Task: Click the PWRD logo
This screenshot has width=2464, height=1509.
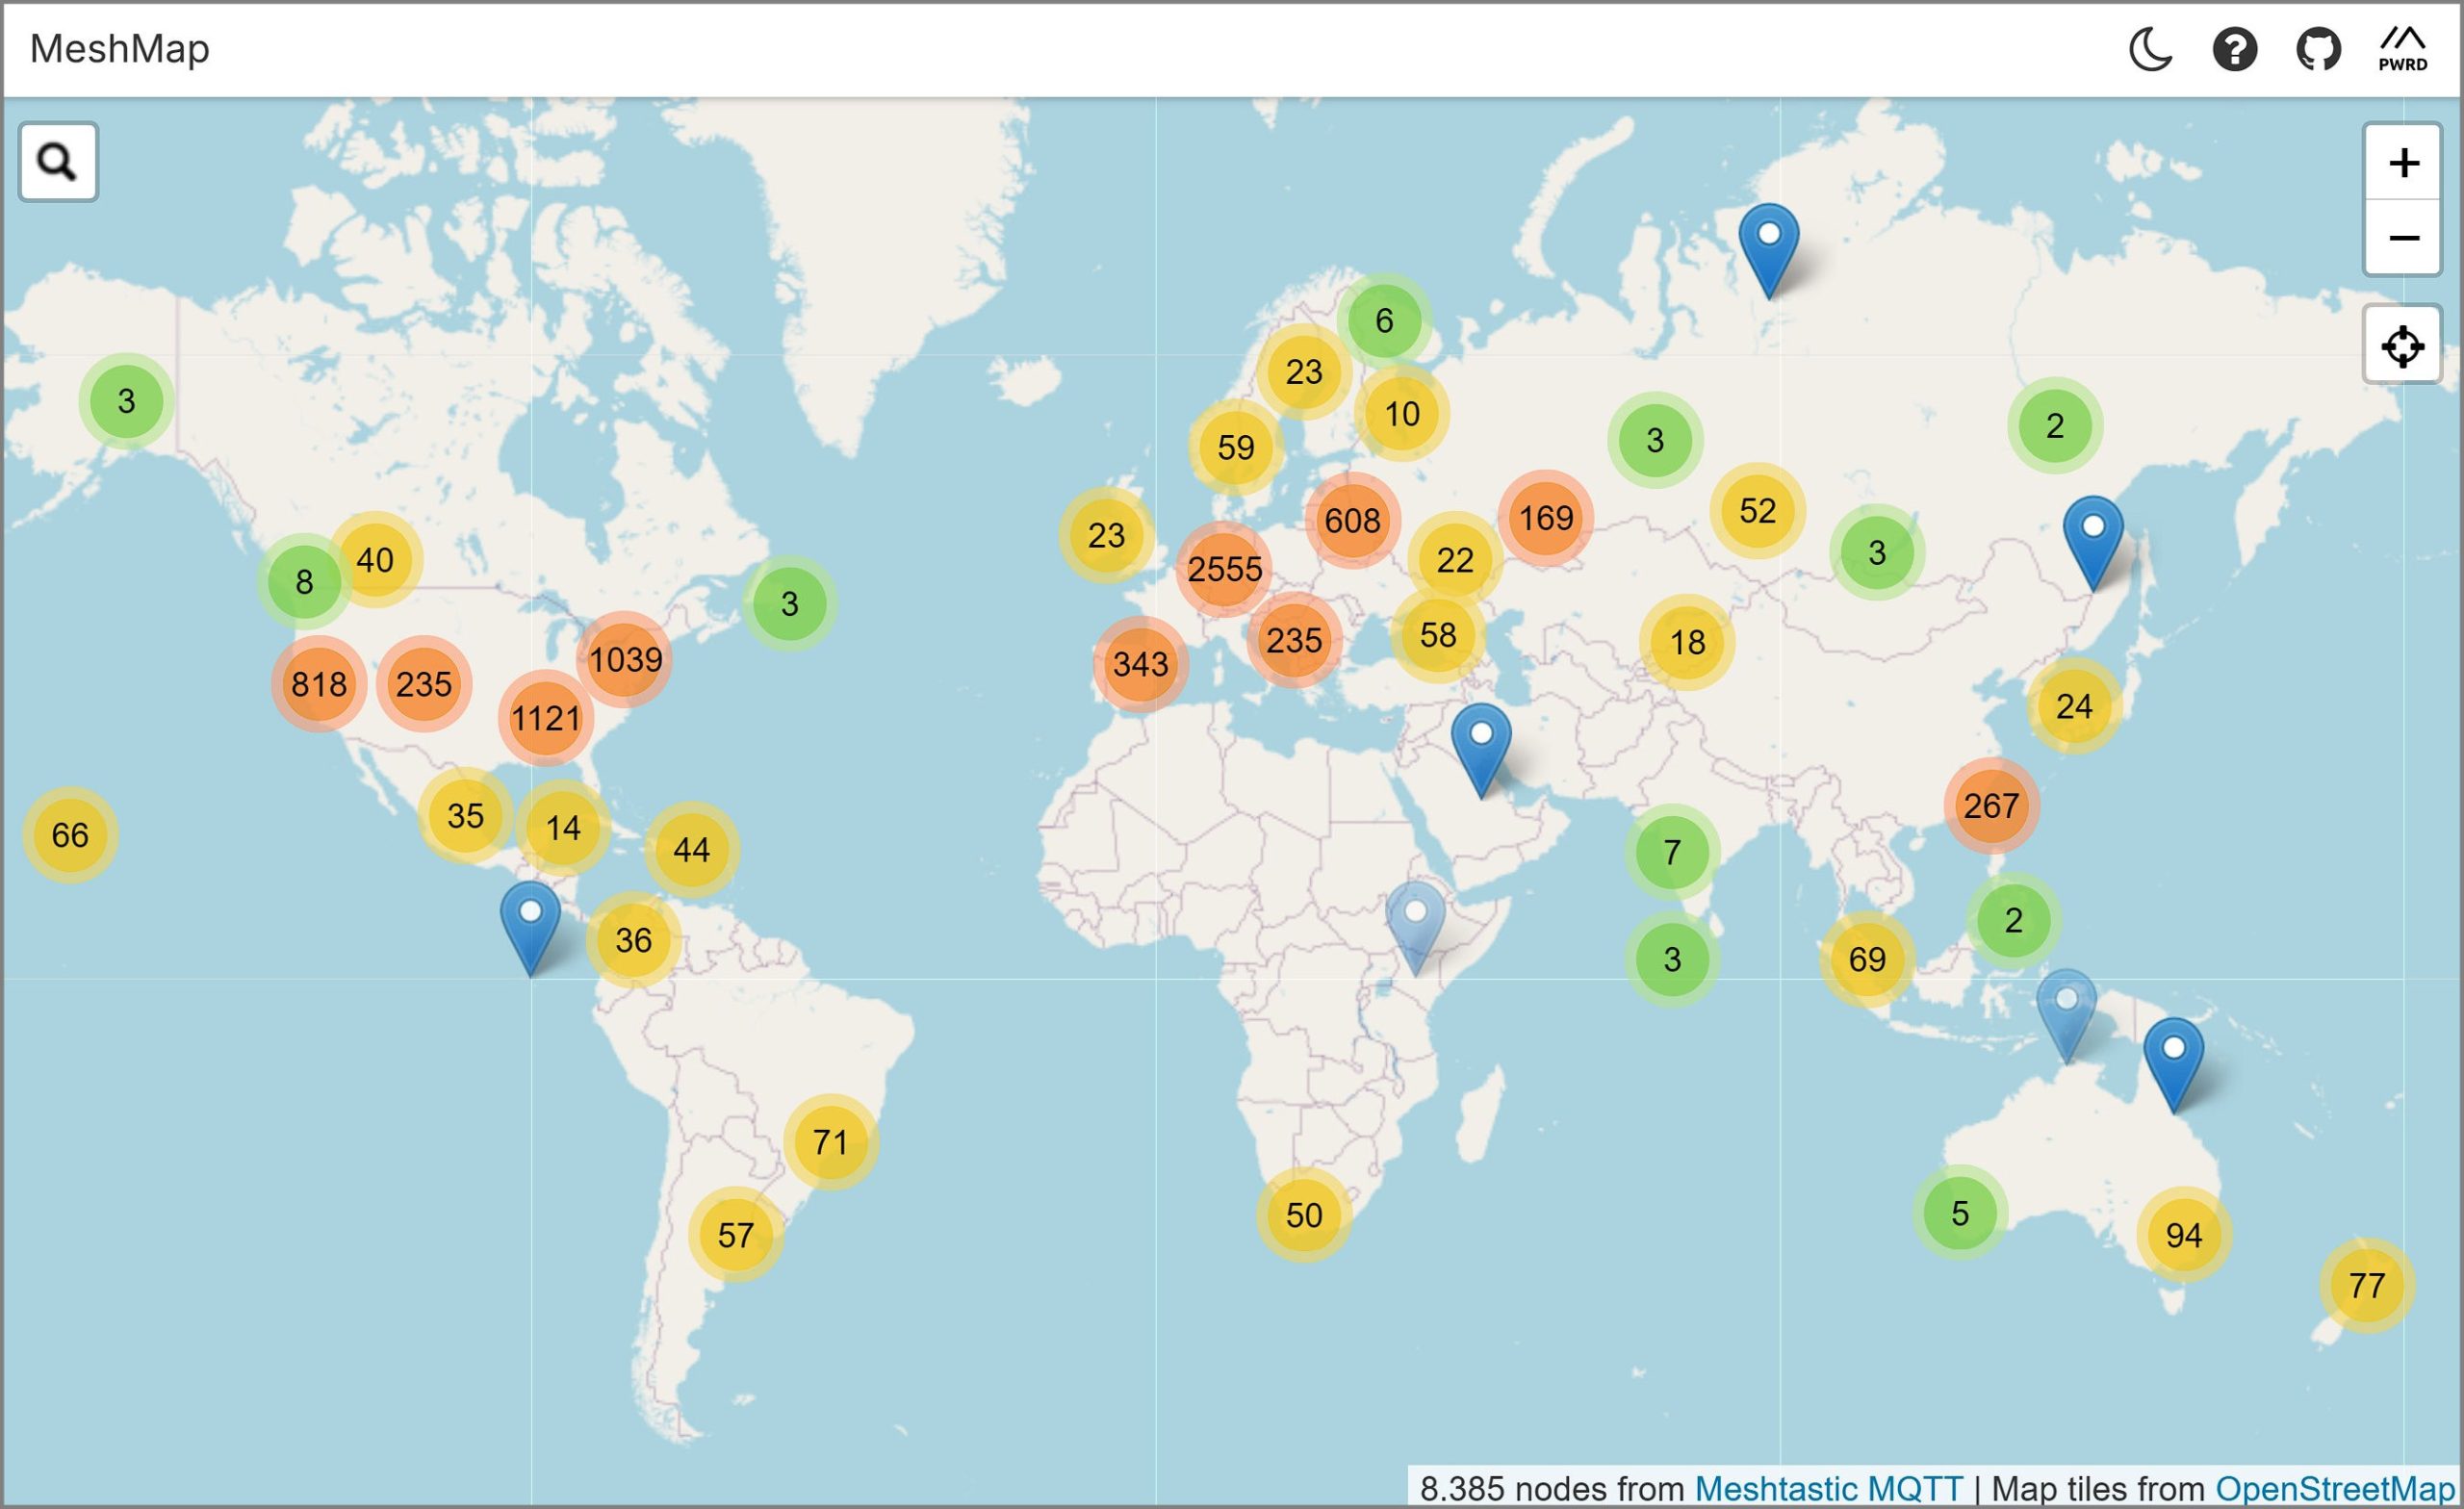Action: 2404,48
